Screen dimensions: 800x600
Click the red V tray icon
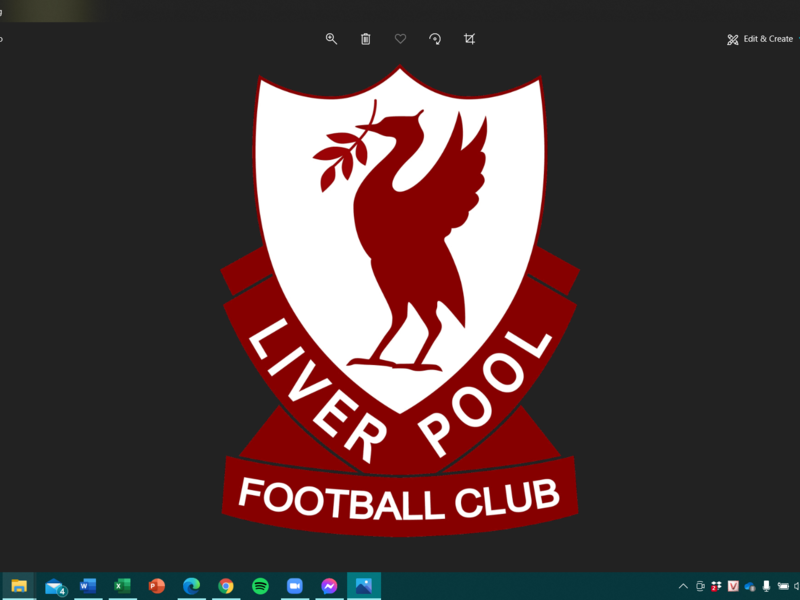point(733,586)
